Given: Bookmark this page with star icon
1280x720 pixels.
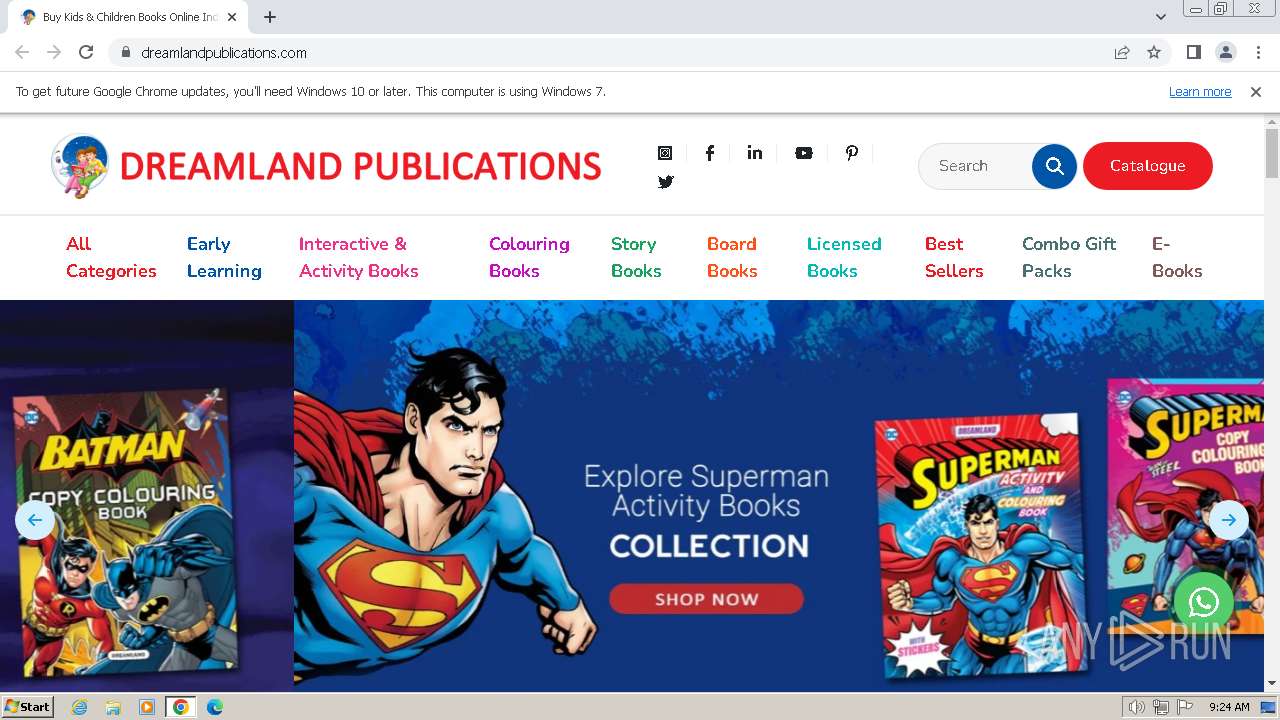Looking at the screenshot, I should (x=1154, y=52).
